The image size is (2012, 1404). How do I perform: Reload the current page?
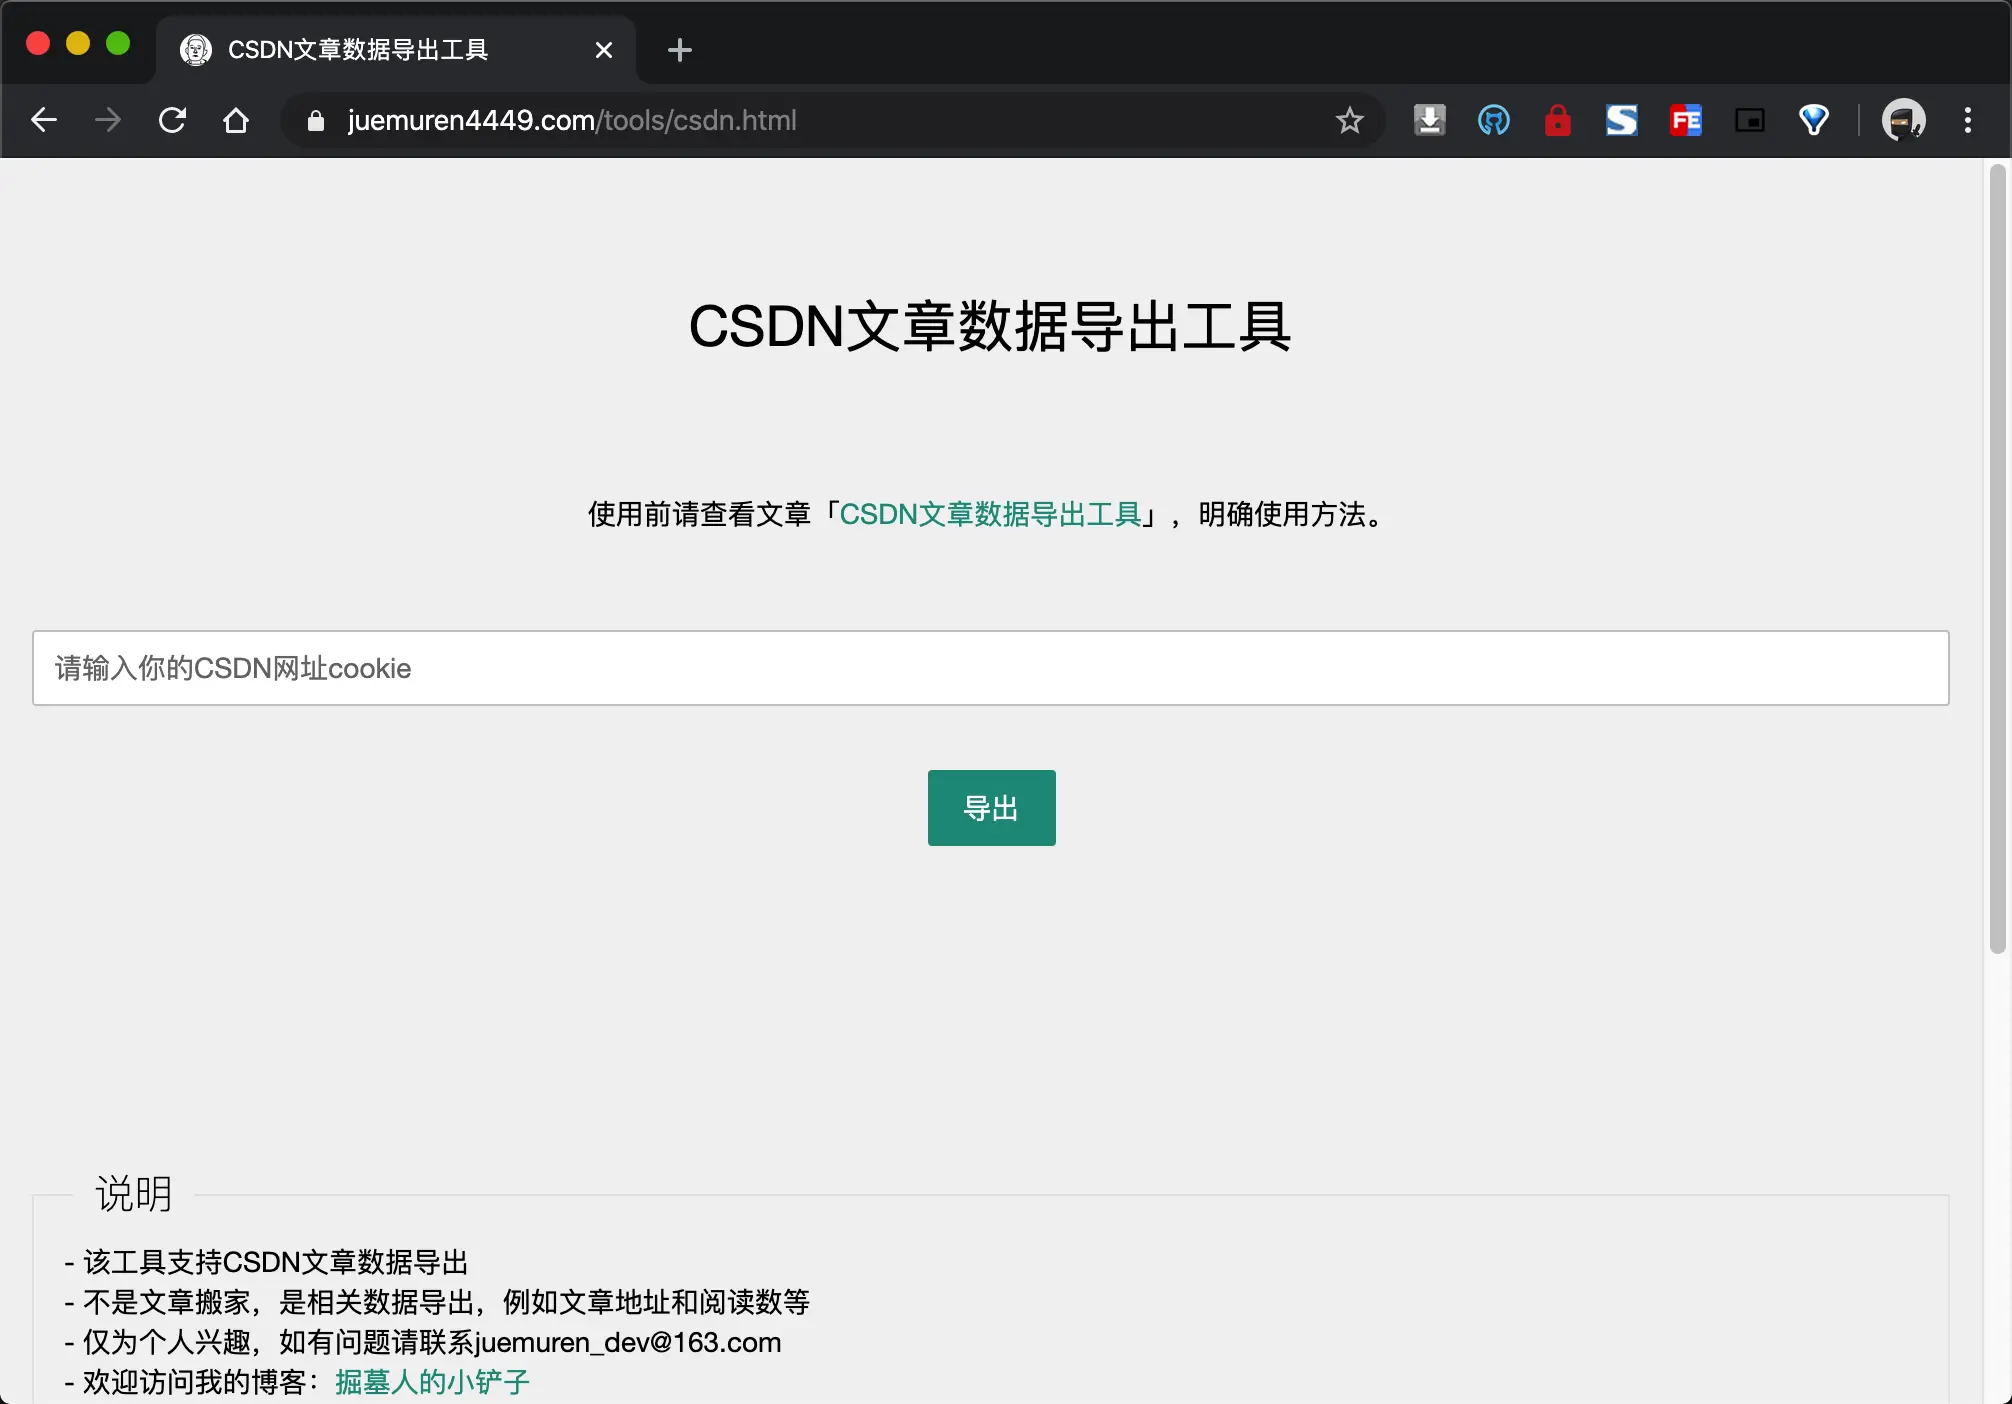pos(172,120)
